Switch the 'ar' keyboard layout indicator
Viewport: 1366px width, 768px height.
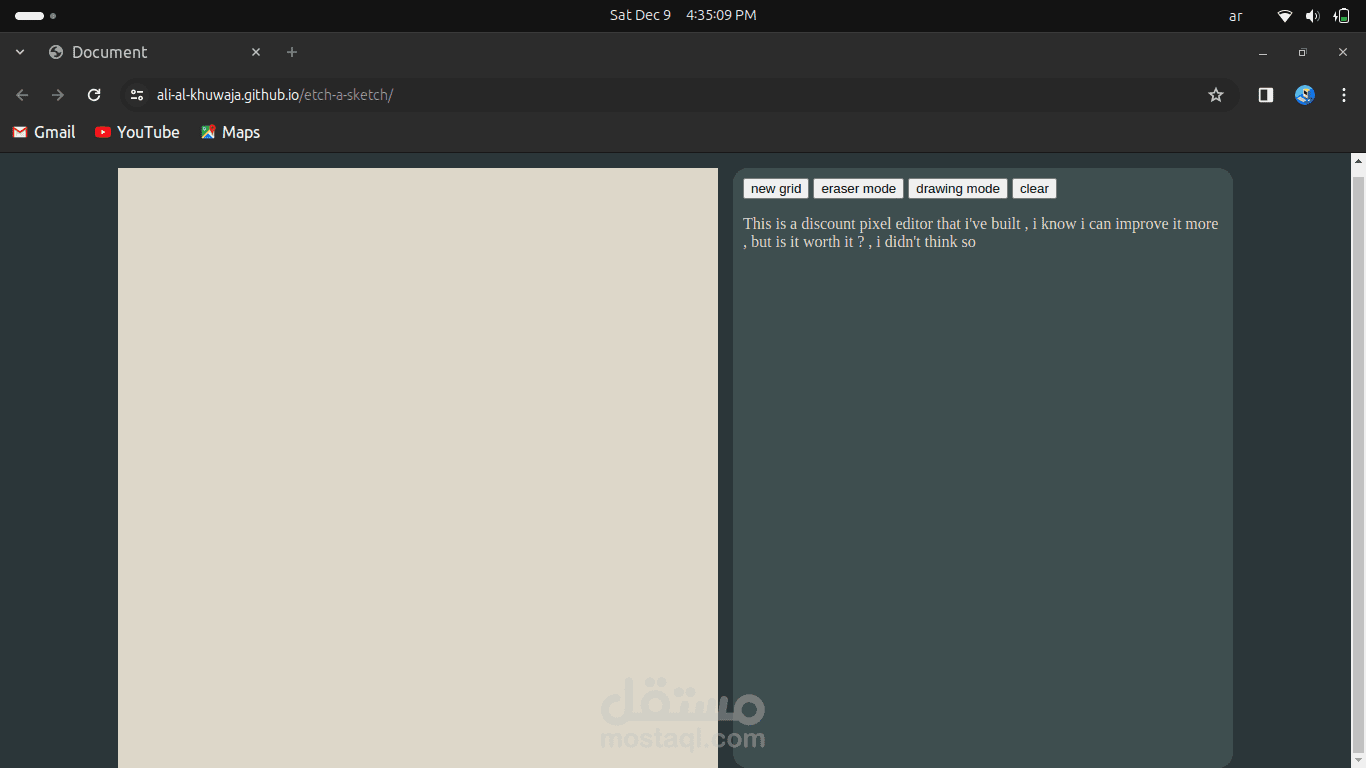(1236, 16)
